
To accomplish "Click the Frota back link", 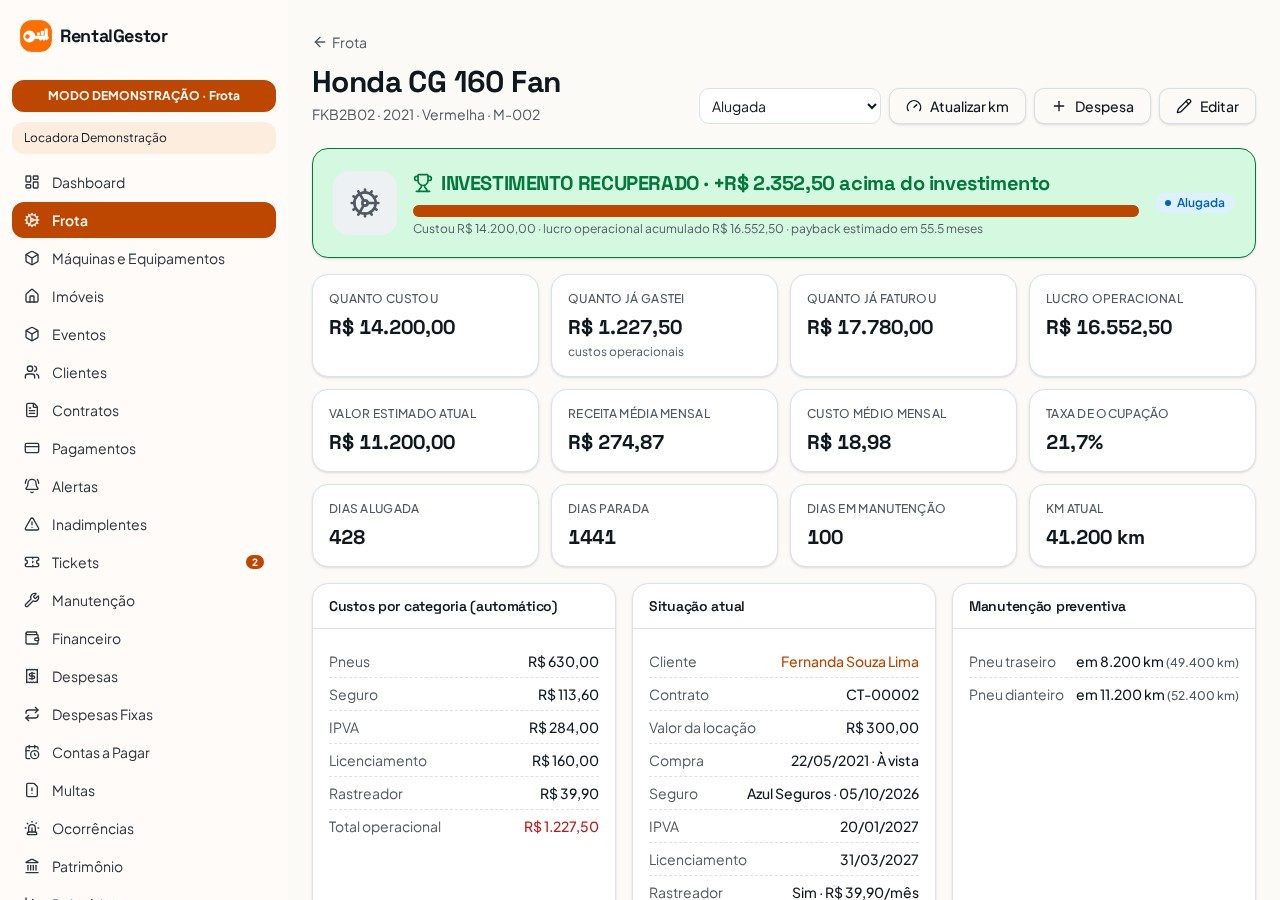I will (340, 42).
